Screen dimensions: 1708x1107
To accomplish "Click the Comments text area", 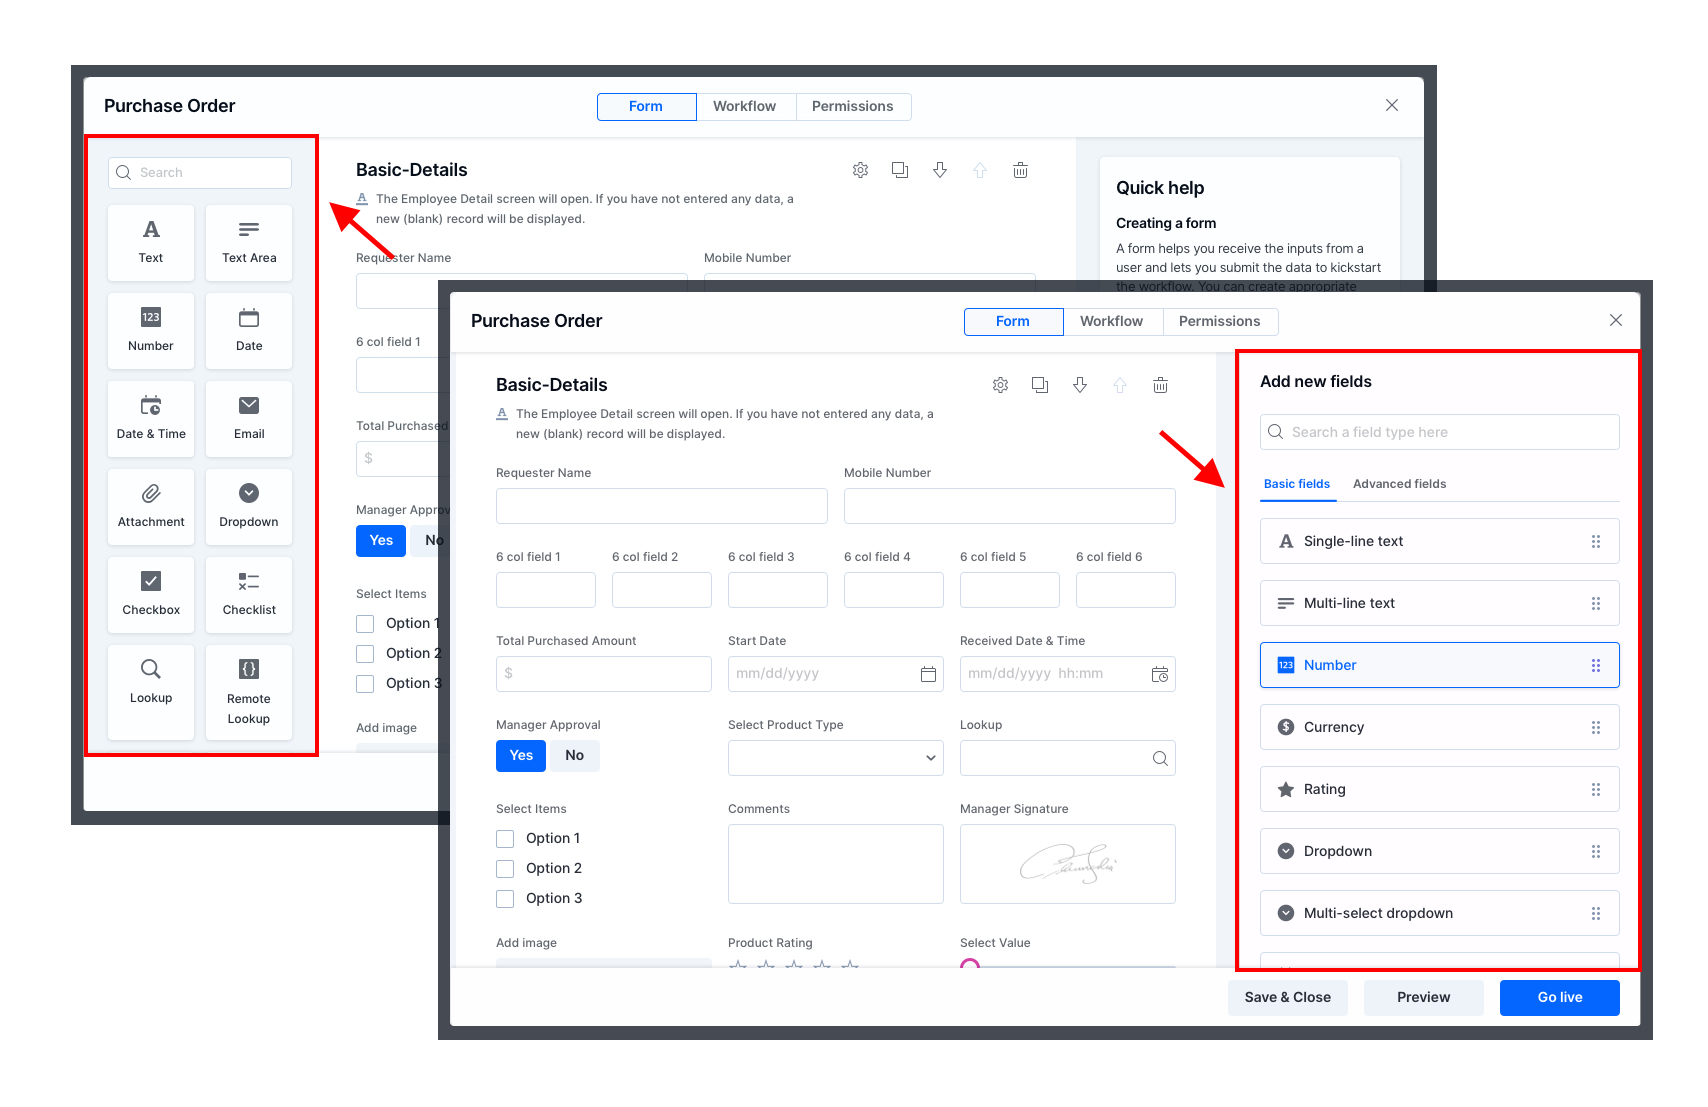I will pyautogui.click(x=836, y=864).
